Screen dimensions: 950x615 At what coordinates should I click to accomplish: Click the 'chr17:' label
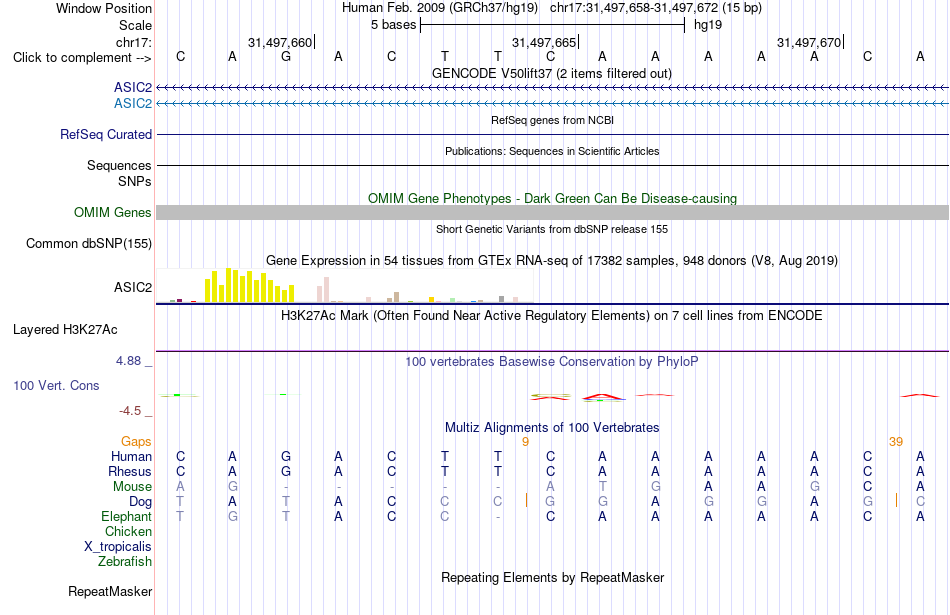[x=134, y=42]
